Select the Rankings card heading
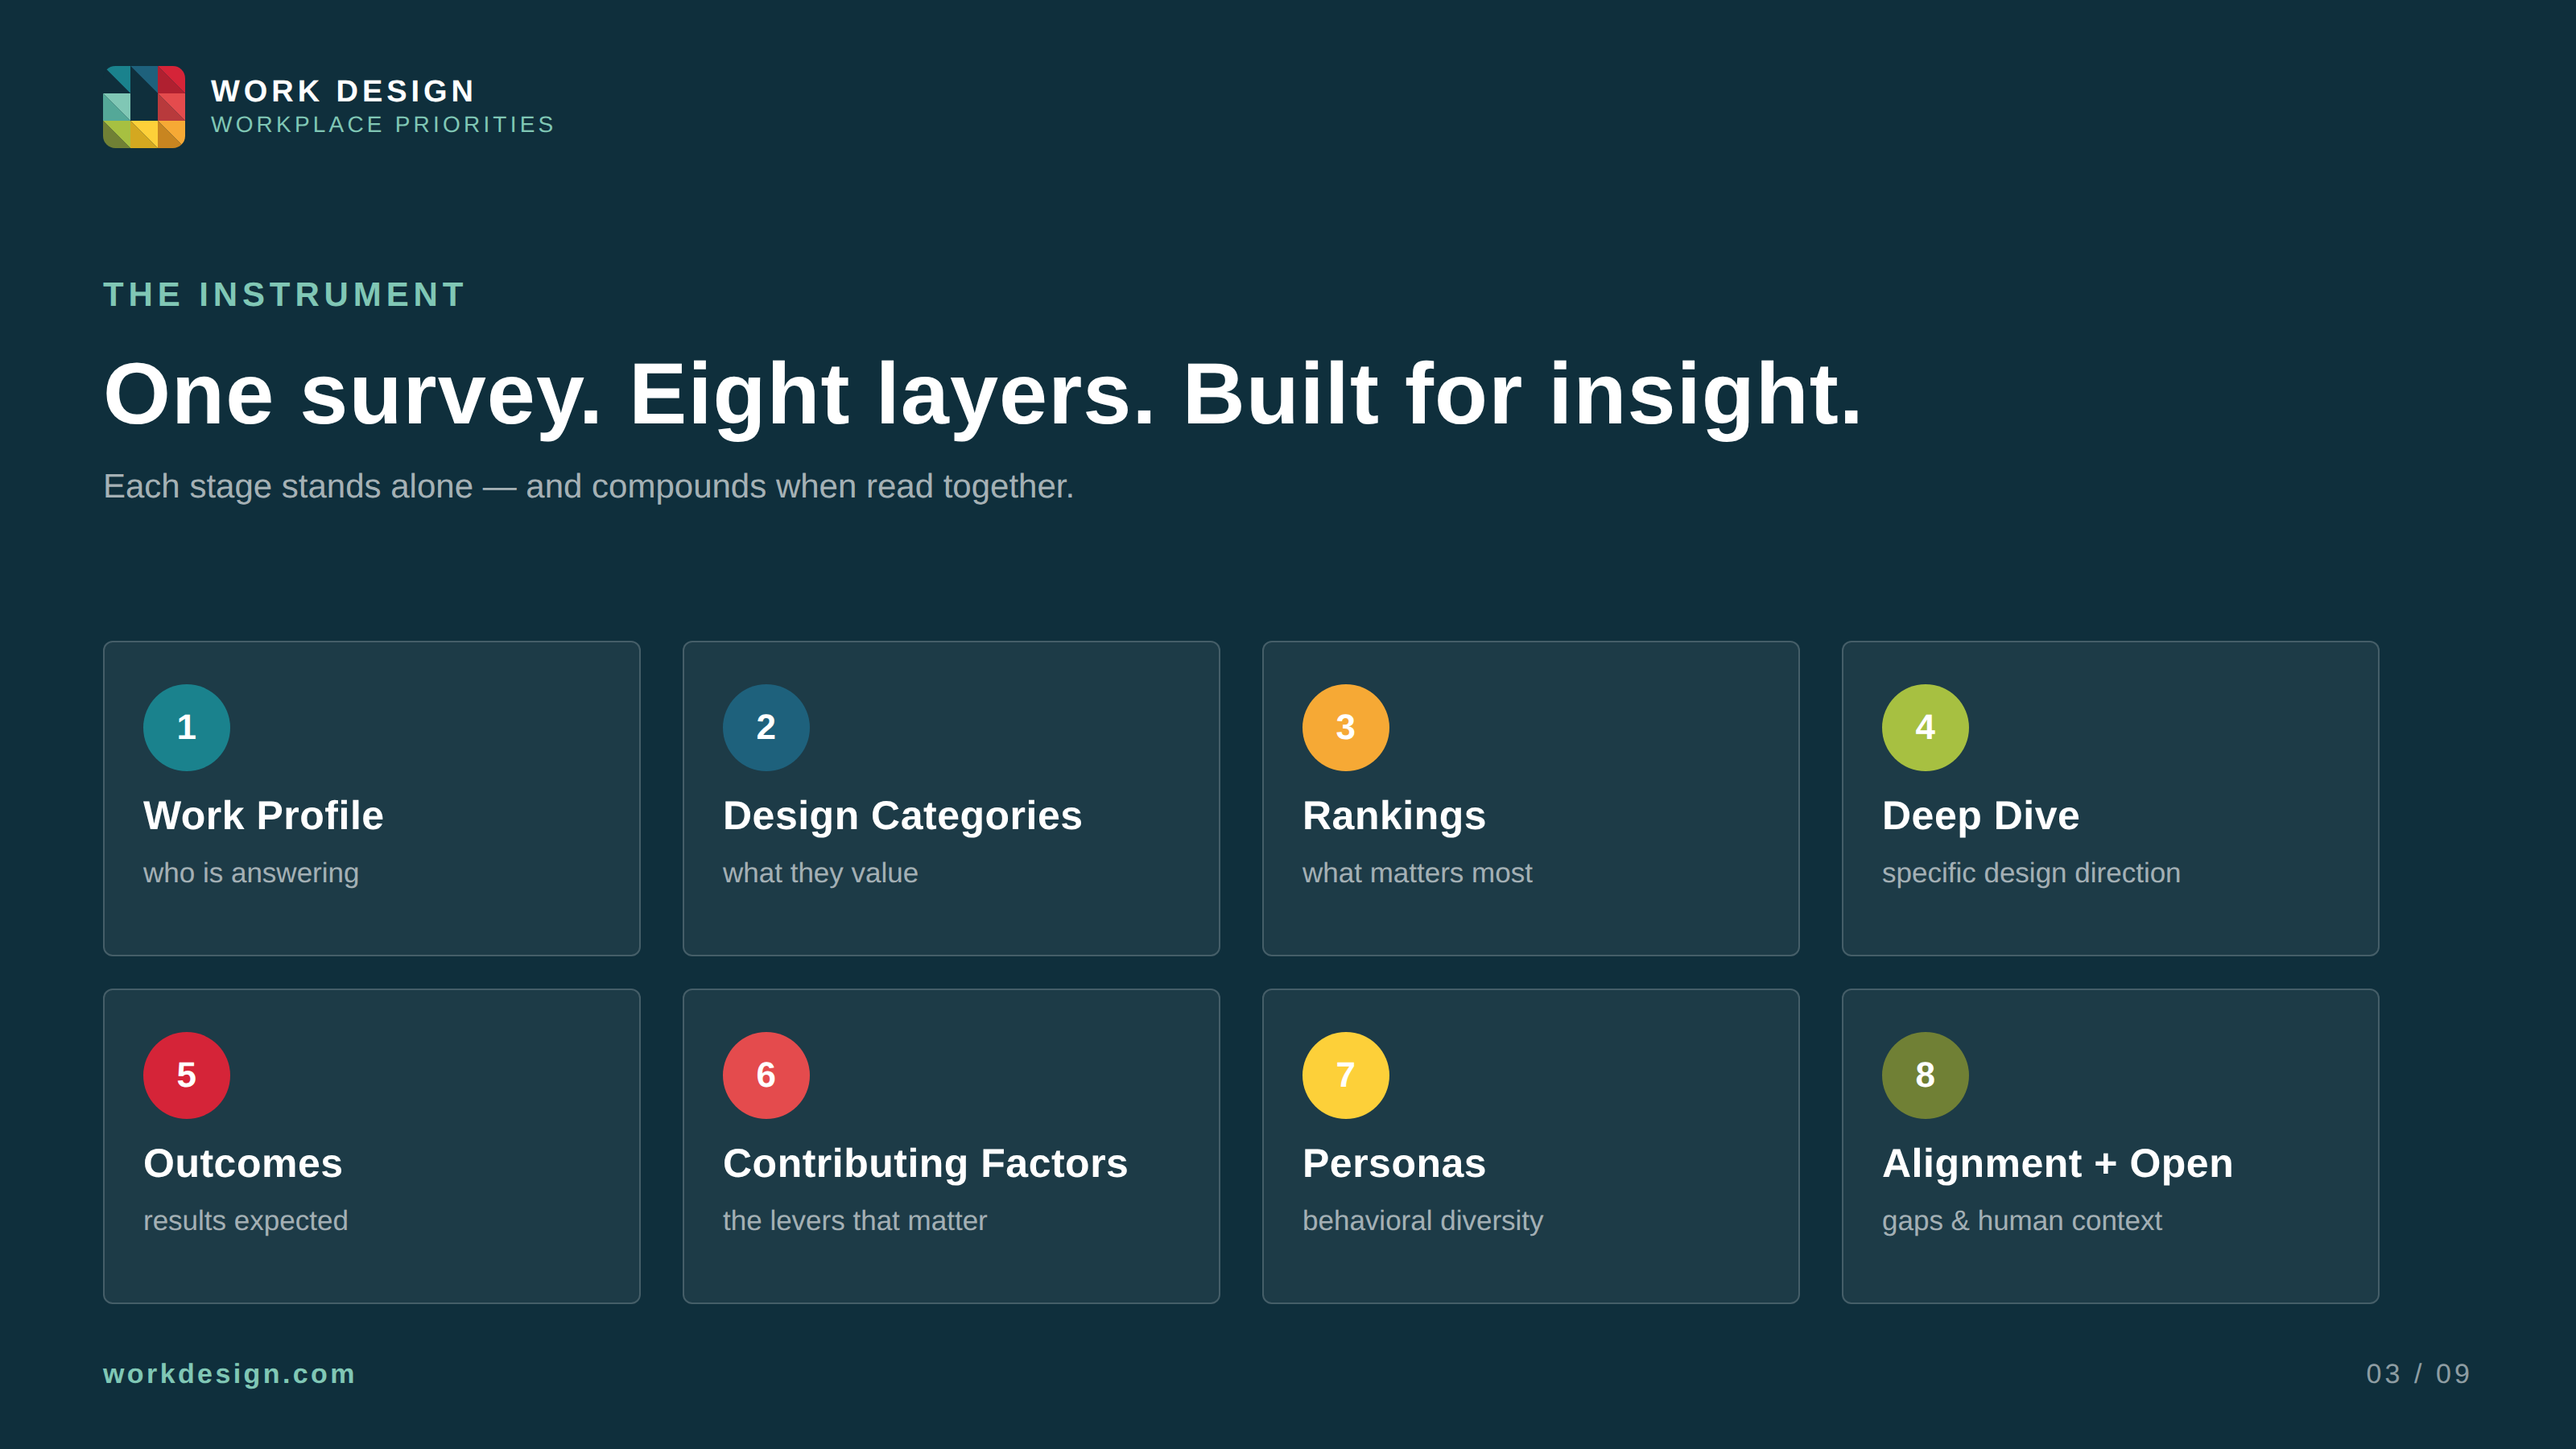Screen dimensions: 2576x1449 [x=1394, y=815]
